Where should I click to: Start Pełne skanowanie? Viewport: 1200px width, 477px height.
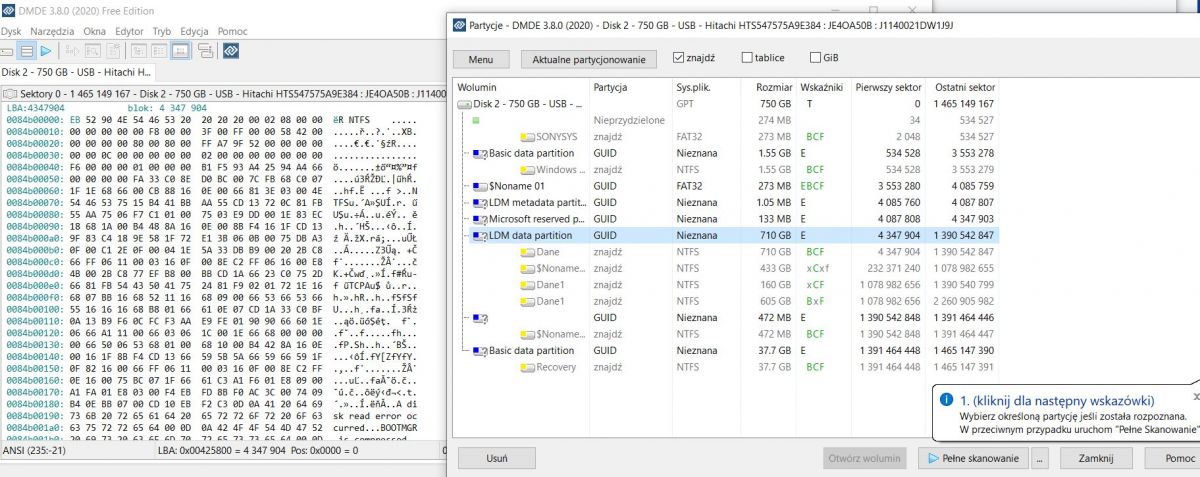click(x=973, y=459)
